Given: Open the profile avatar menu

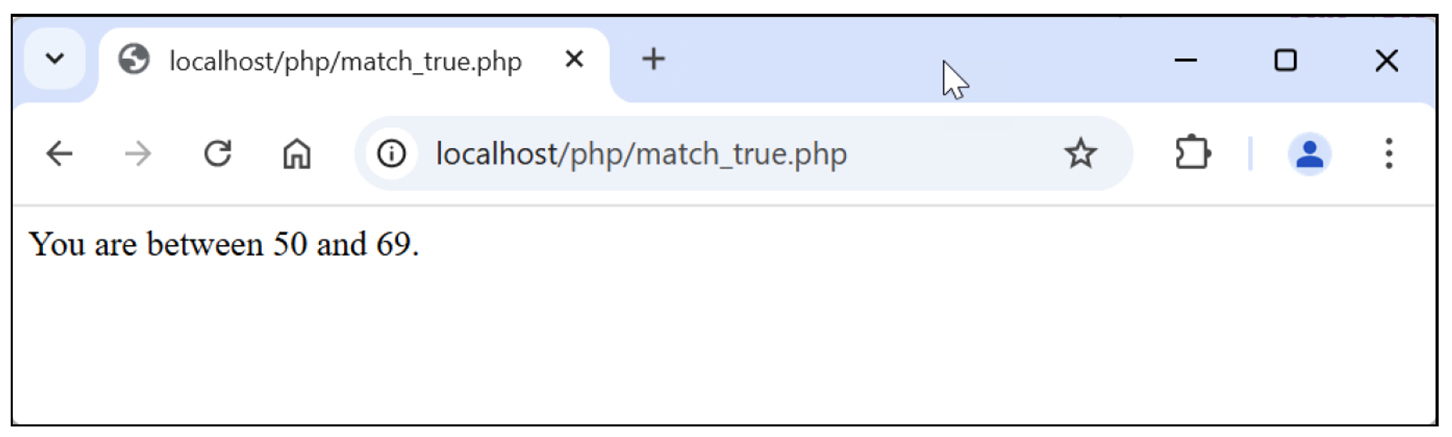Looking at the screenshot, I should (1310, 154).
